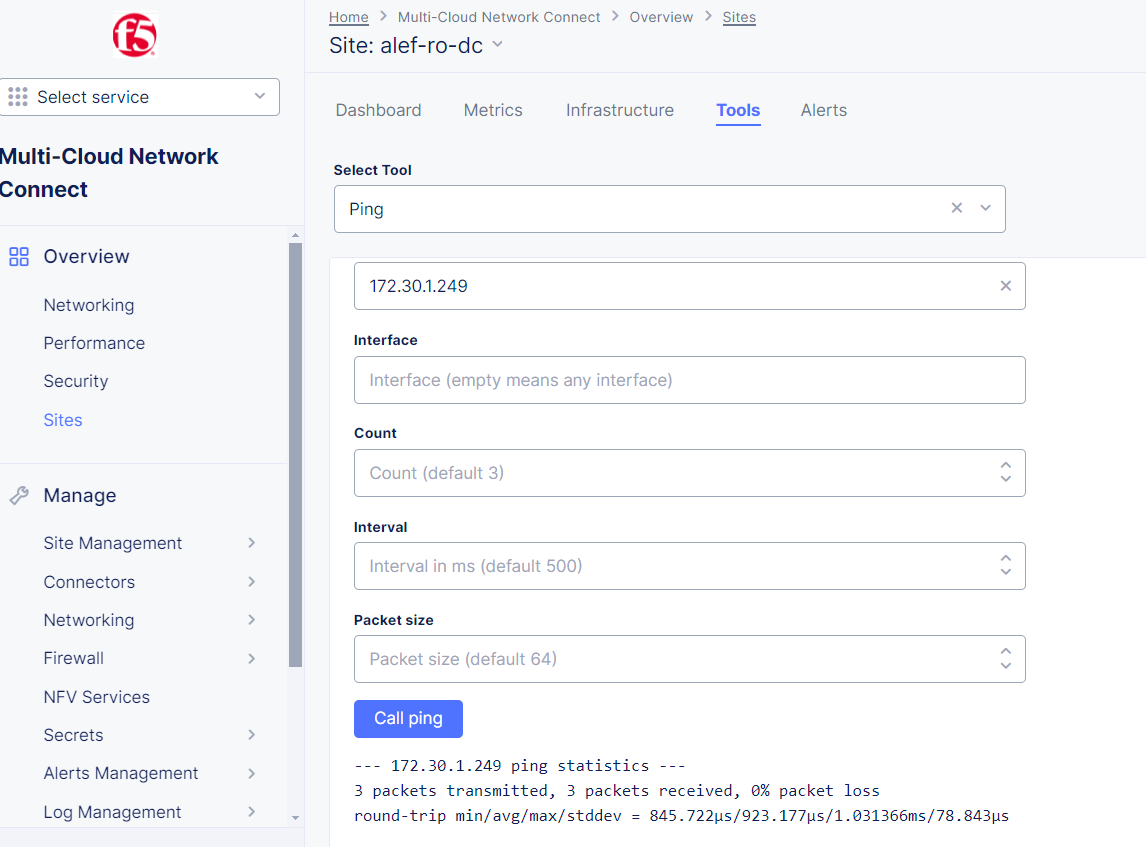Increase the Interval stepper value
1146x847 pixels.
pos(1006,559)
